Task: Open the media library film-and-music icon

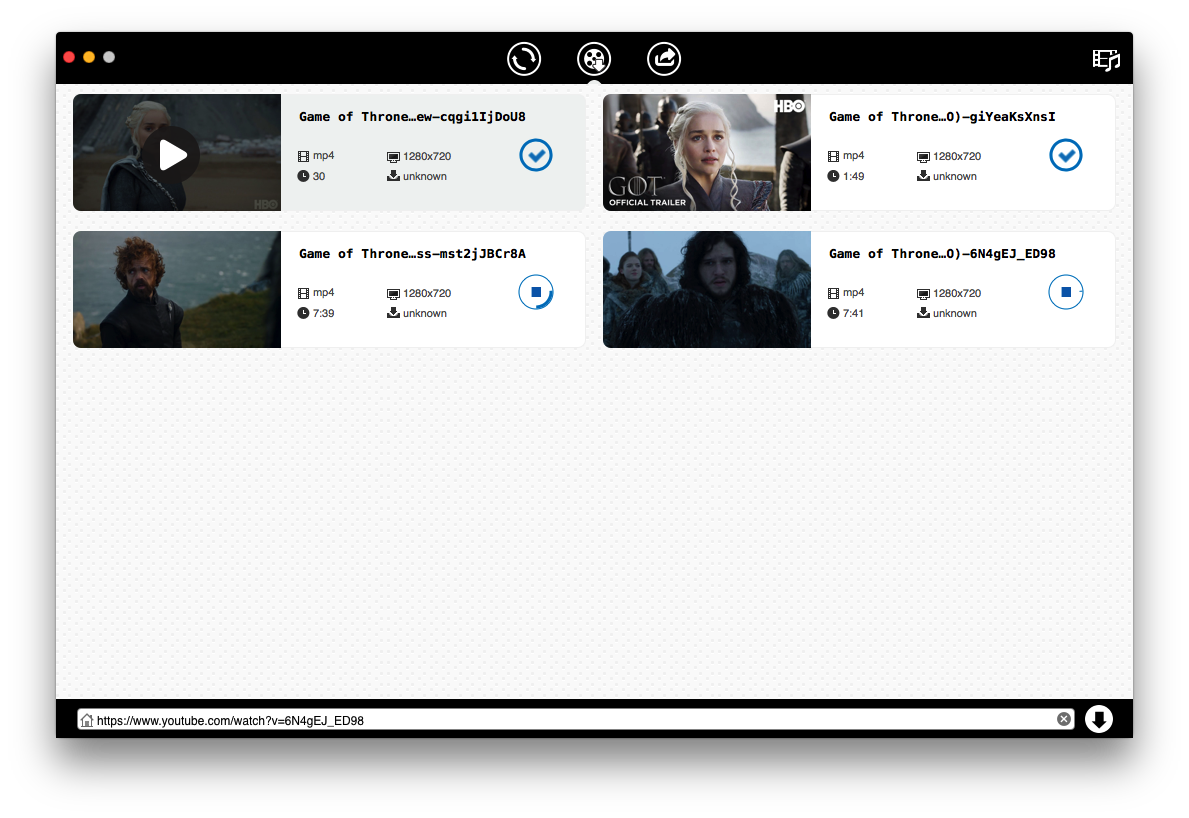Action: click(1106, 60)
